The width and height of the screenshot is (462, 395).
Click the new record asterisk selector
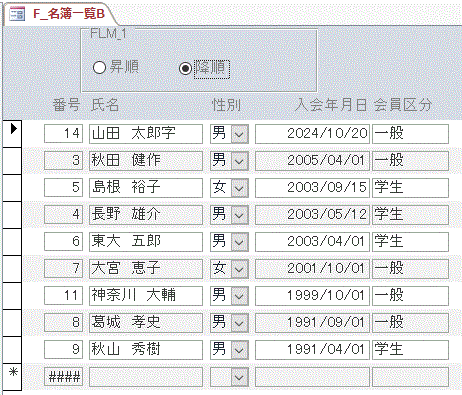point(13,377)
